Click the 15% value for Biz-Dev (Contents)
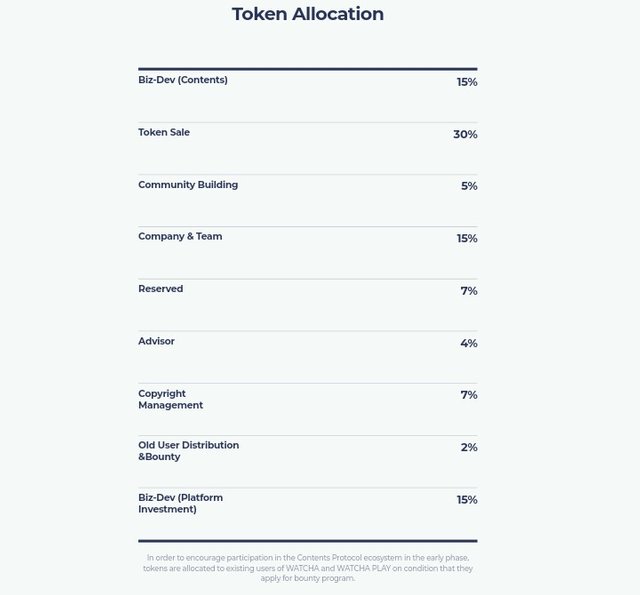Viewport: 640px width, 595px height. point(467,82)
